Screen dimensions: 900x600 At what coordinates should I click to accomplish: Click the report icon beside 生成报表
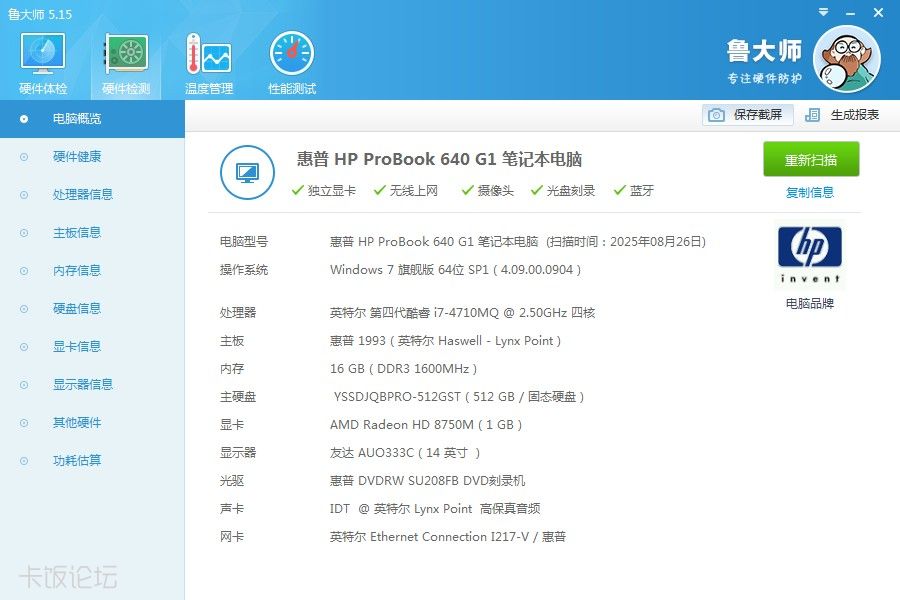tap(813, 115)
